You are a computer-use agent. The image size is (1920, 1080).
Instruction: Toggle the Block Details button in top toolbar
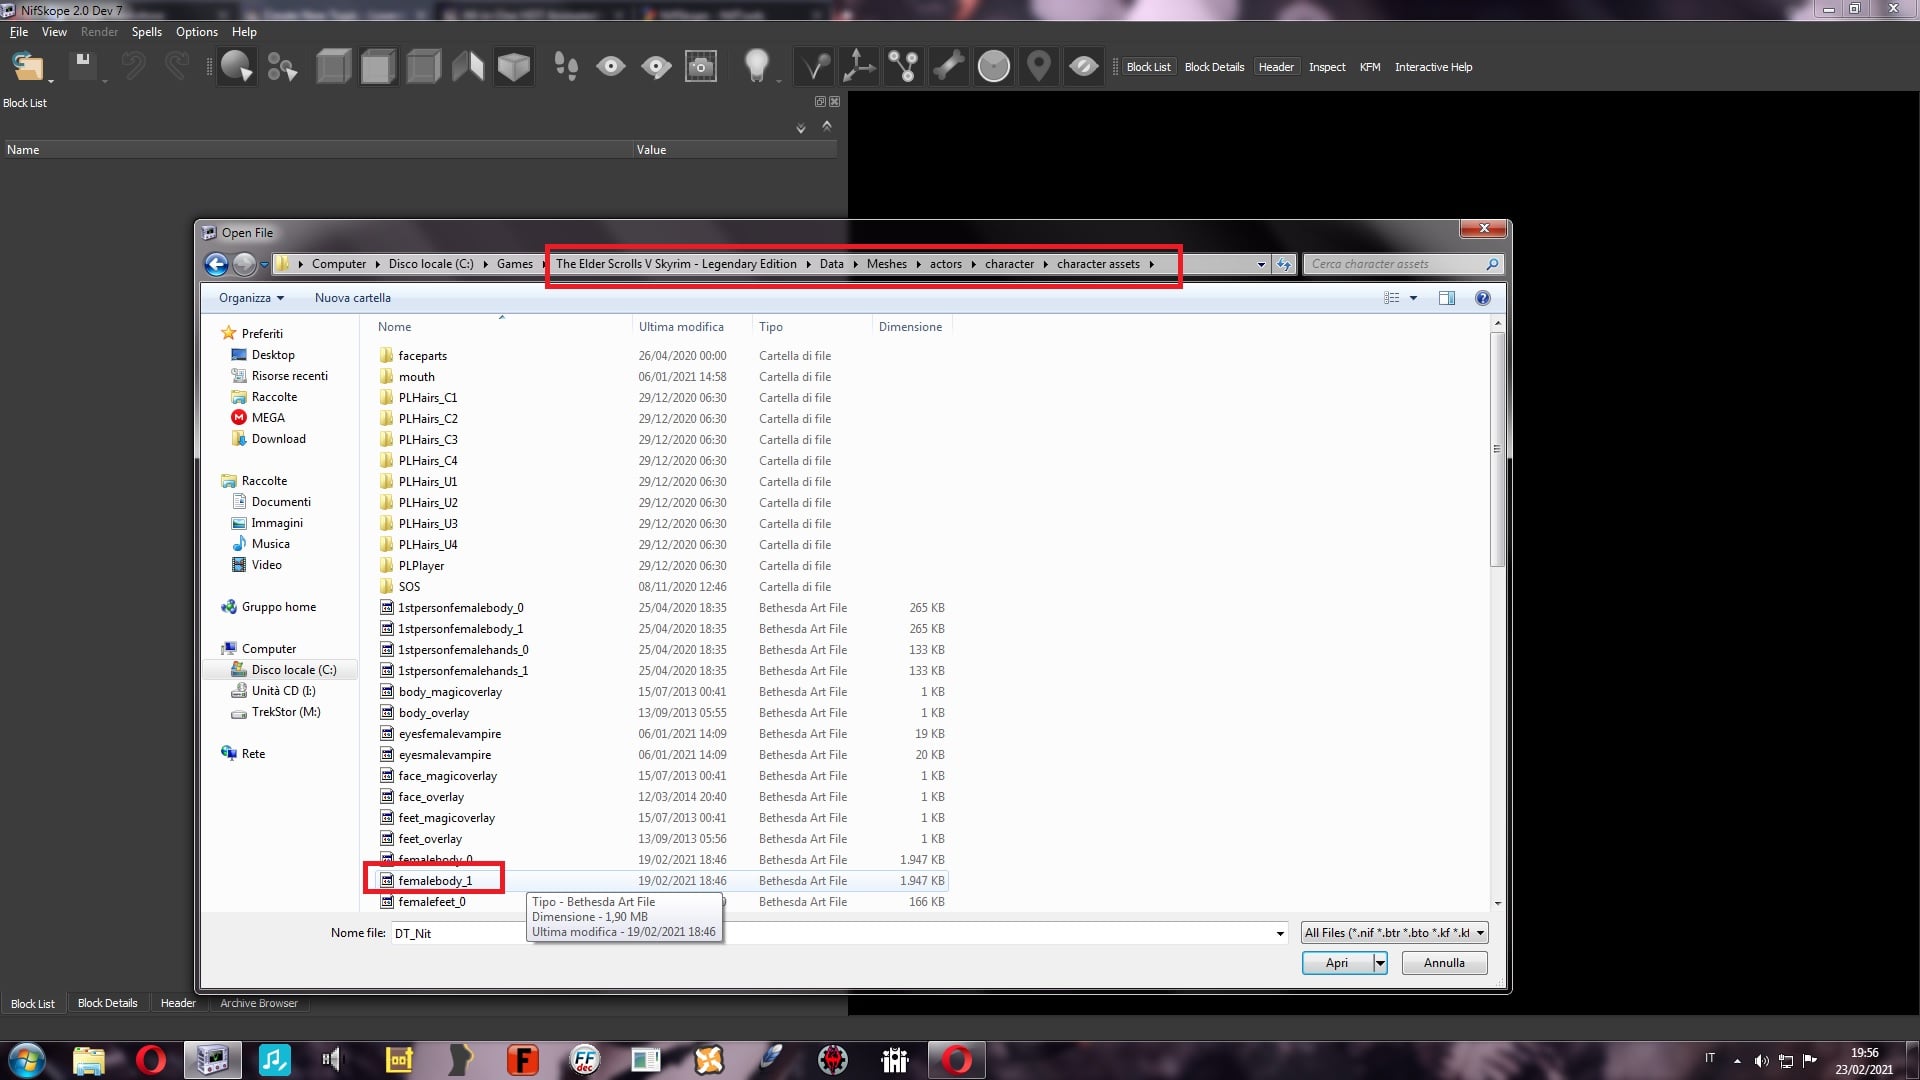[1214, 67]
